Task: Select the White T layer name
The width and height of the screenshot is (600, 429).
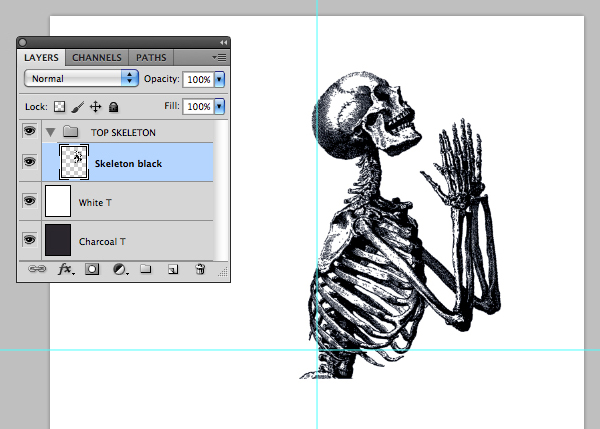Action: pyautogui.click(x=95, y=203)
